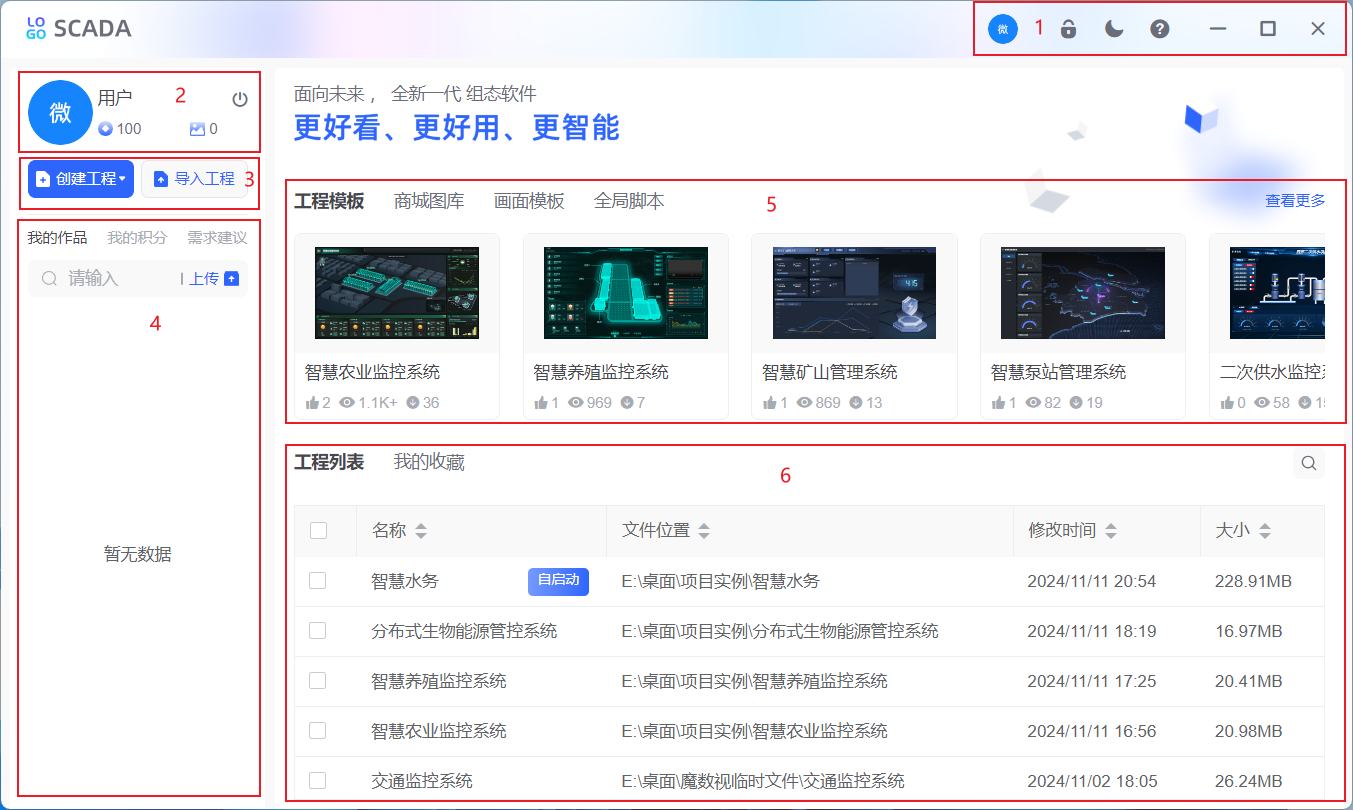1353x810 pixels.
Task: Open the 我的收藏 tab
Action: [429, 462]
